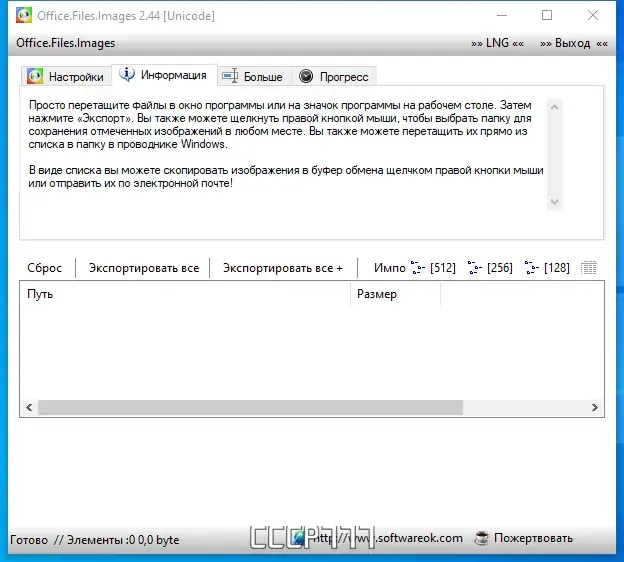Viewport: 624px width, 562px height.
Task: Click the Больше tab icon
Action: tap(230, 76)
